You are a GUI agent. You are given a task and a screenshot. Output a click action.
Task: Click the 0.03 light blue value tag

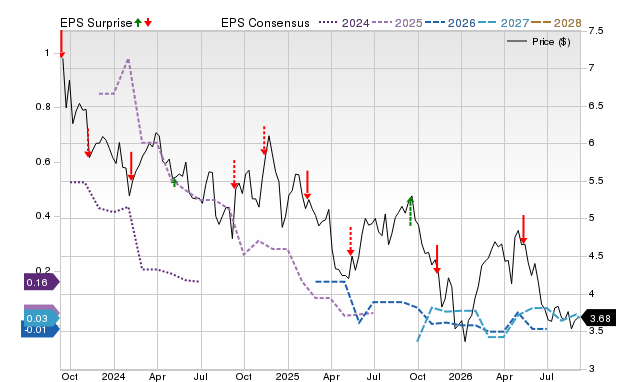click(41, 318)
